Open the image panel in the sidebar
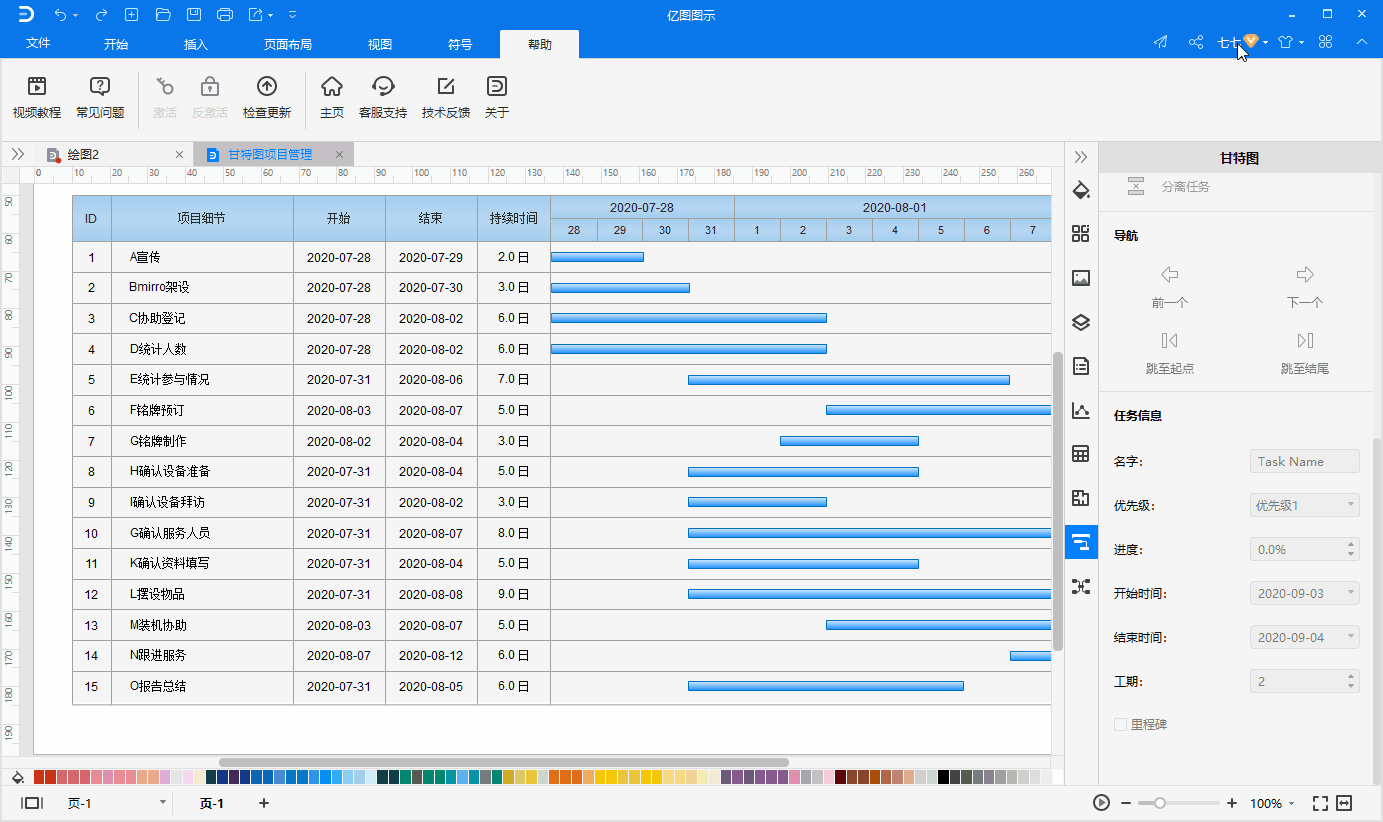Image resolution: width=1383 pixels, height=822 pixels. pos(1080,278)
